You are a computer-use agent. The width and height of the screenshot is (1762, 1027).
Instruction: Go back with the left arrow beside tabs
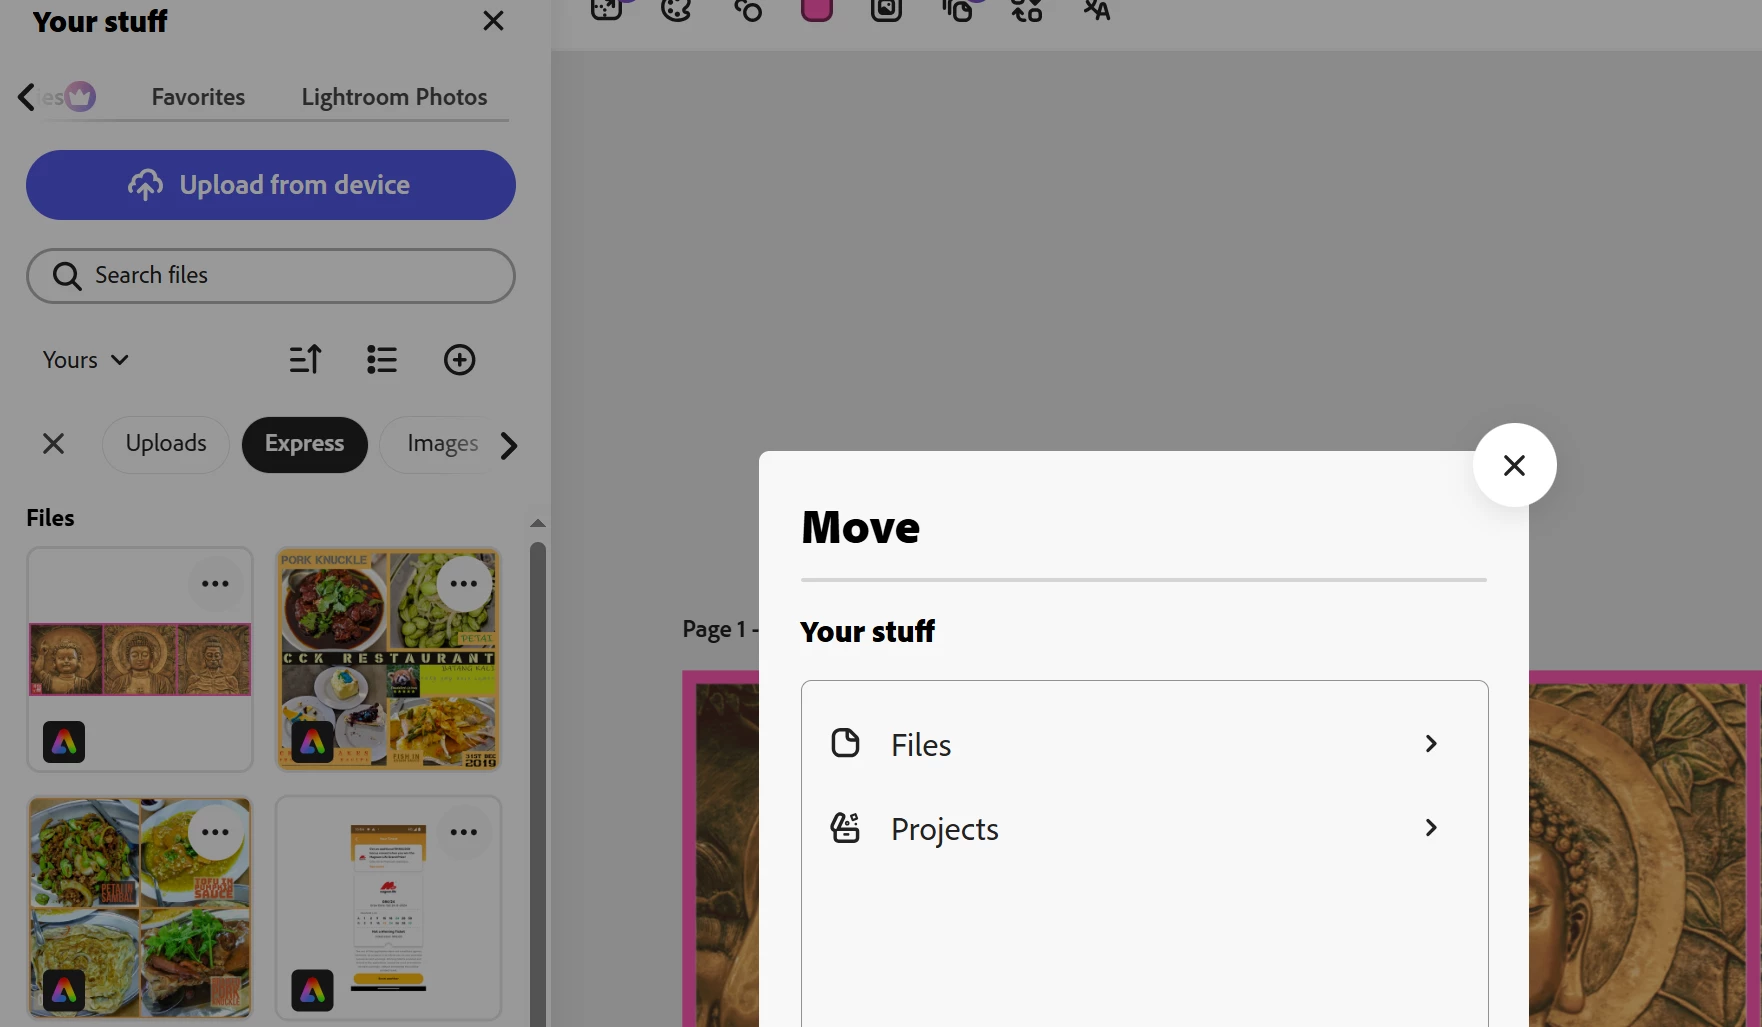(26, 97)
